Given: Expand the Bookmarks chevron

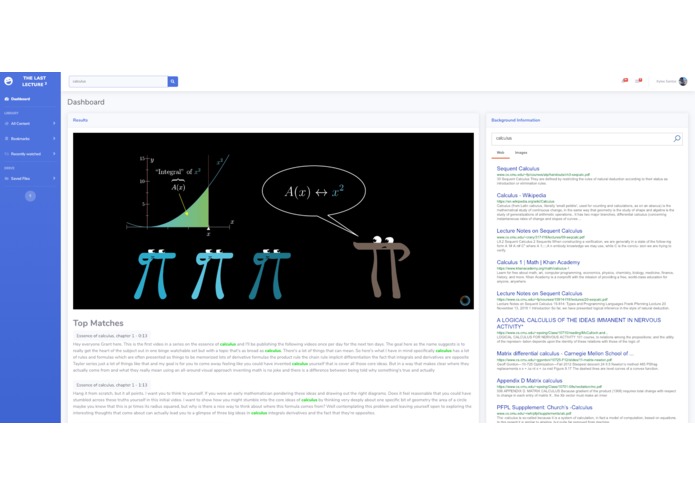Looking at the screenshot, I should [x=54, y=139].
